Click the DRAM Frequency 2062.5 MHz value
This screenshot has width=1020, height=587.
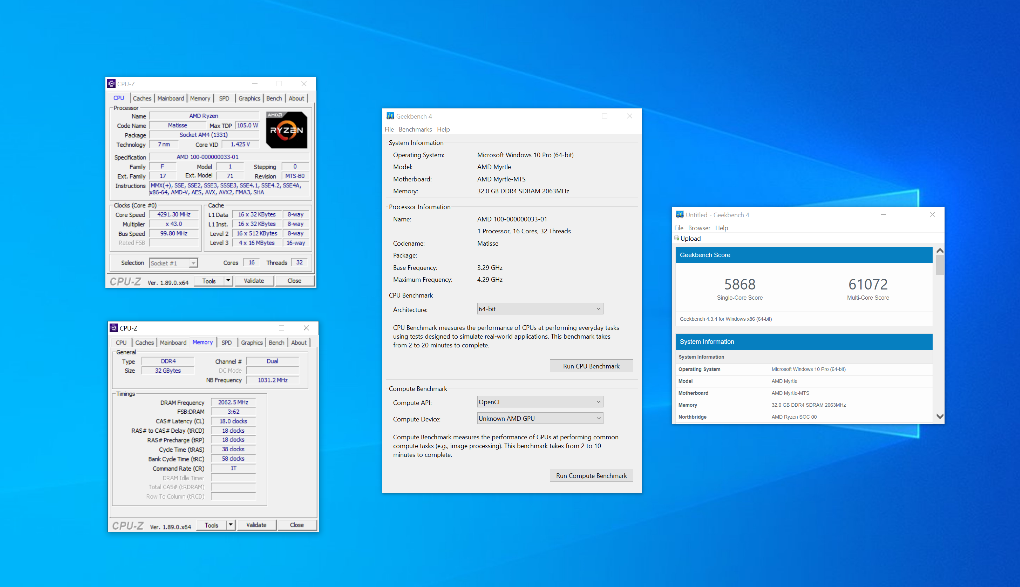coord(234,403)
